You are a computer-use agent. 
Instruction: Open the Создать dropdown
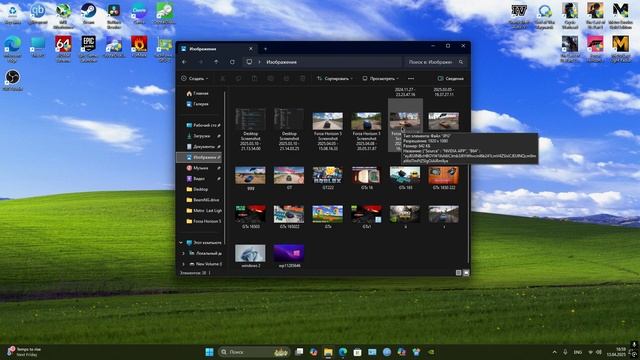(195, 78)
